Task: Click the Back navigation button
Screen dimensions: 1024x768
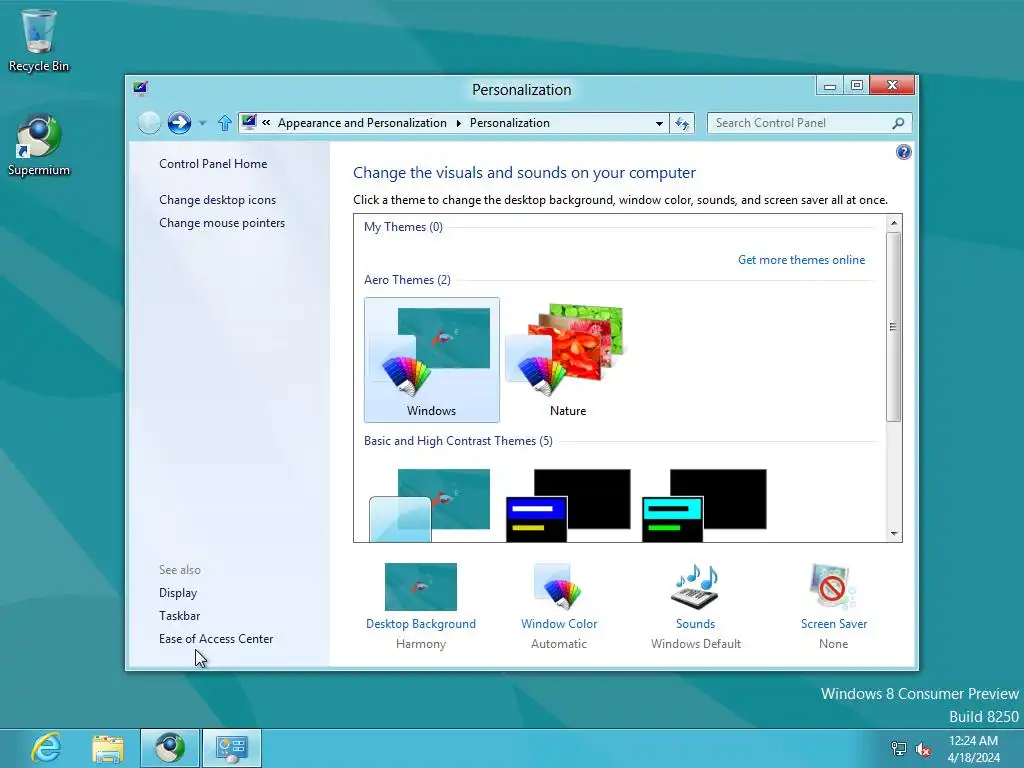Action: (150, 123)
